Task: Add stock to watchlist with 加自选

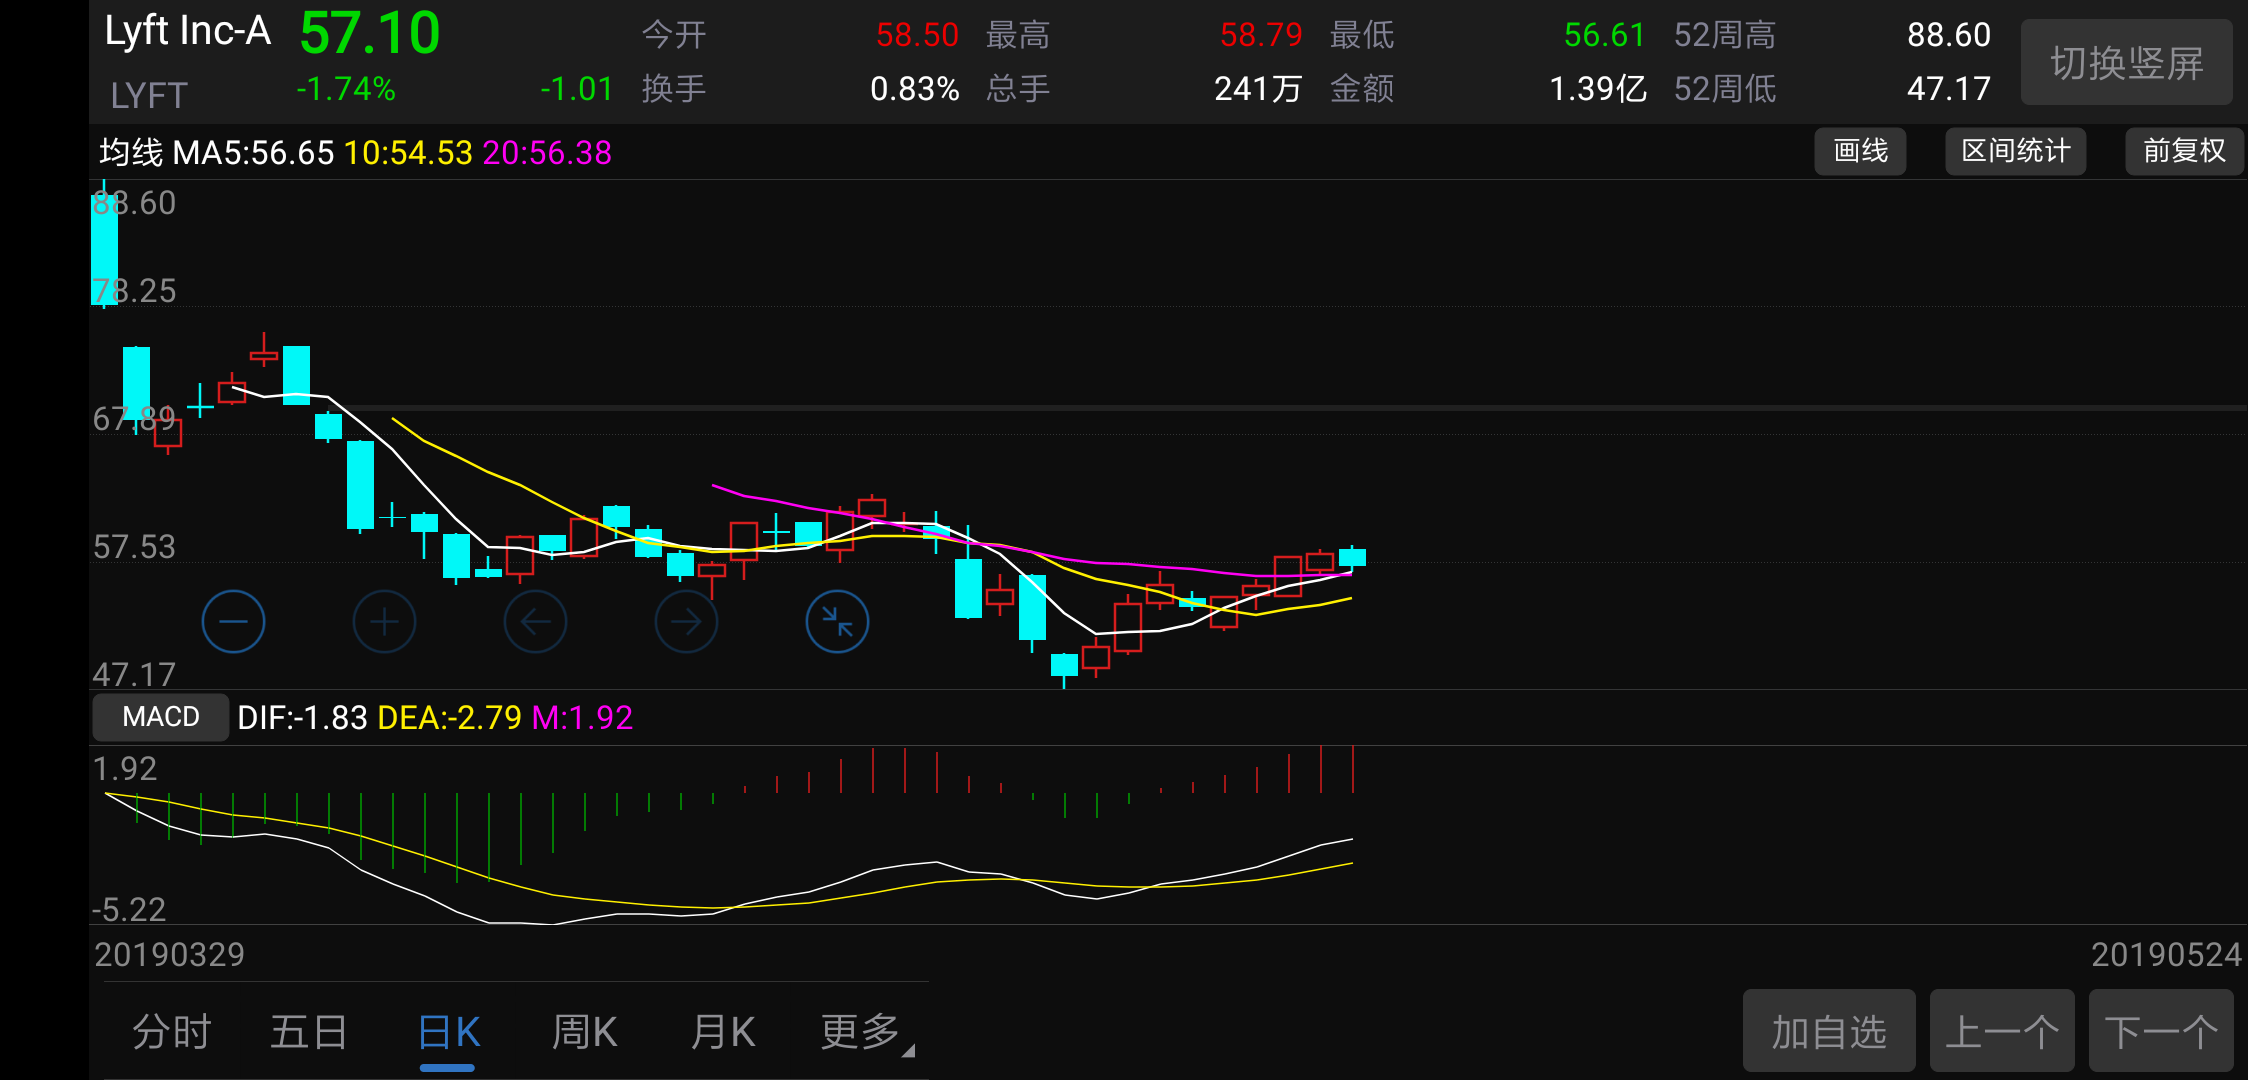Action: point(1829,1031)
